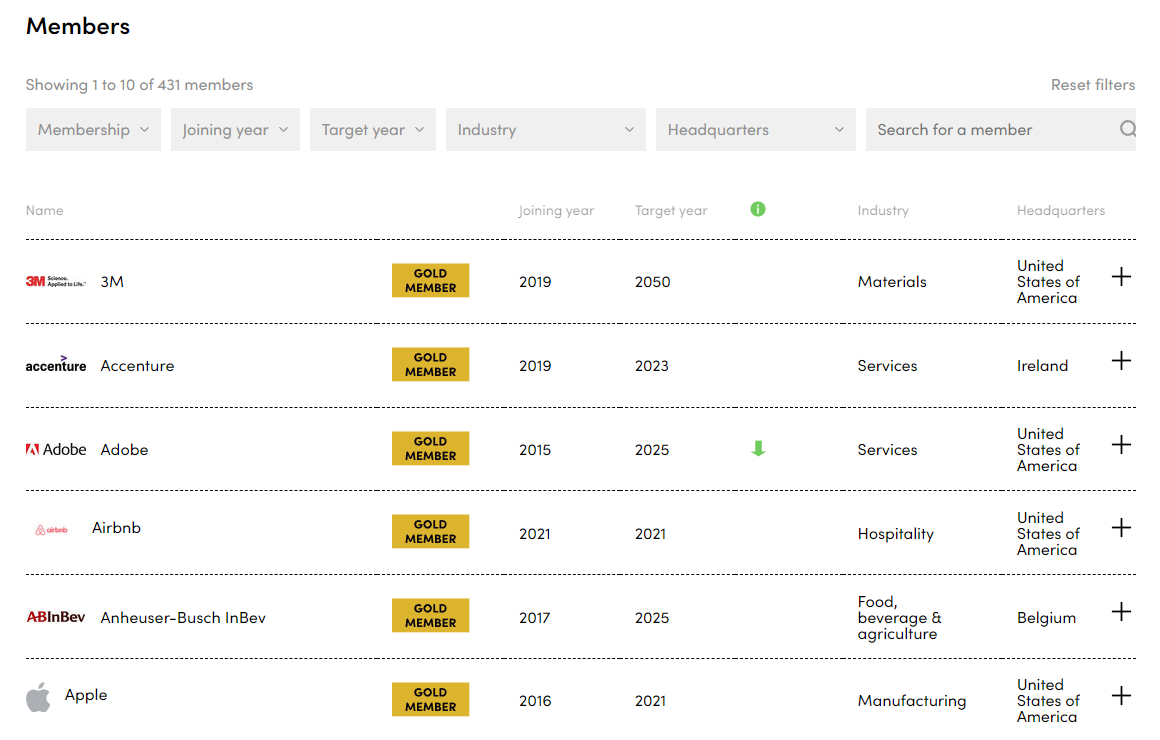
Task: Click Apple's joining year 2016
Action: [x=535, y=701]
